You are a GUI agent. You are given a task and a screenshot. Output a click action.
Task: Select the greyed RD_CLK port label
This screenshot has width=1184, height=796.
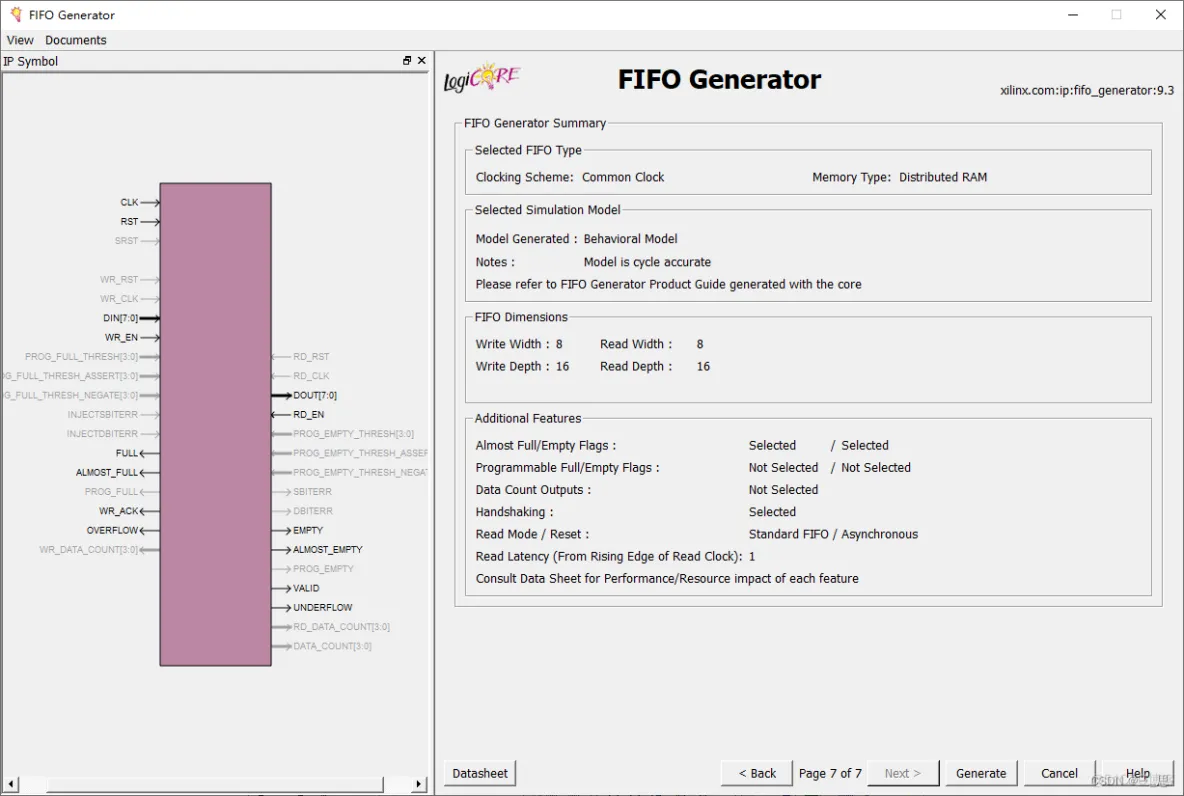point(311,376)
